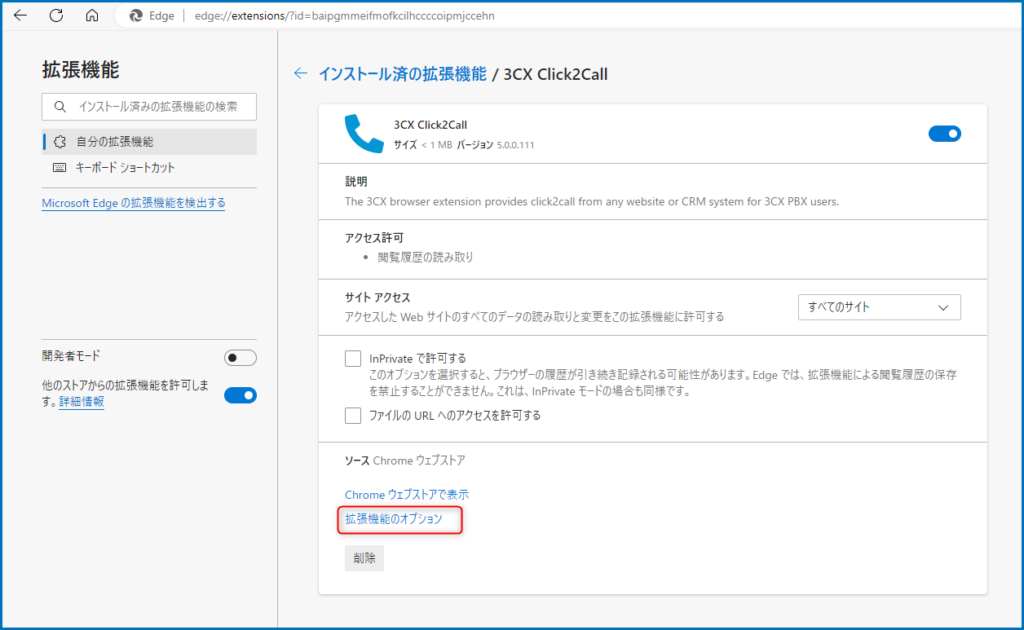The height and width of the screenshot is (630, 1024).
Task: Click the 3CX Click2Call phone icon
Action: click(364, 133)
